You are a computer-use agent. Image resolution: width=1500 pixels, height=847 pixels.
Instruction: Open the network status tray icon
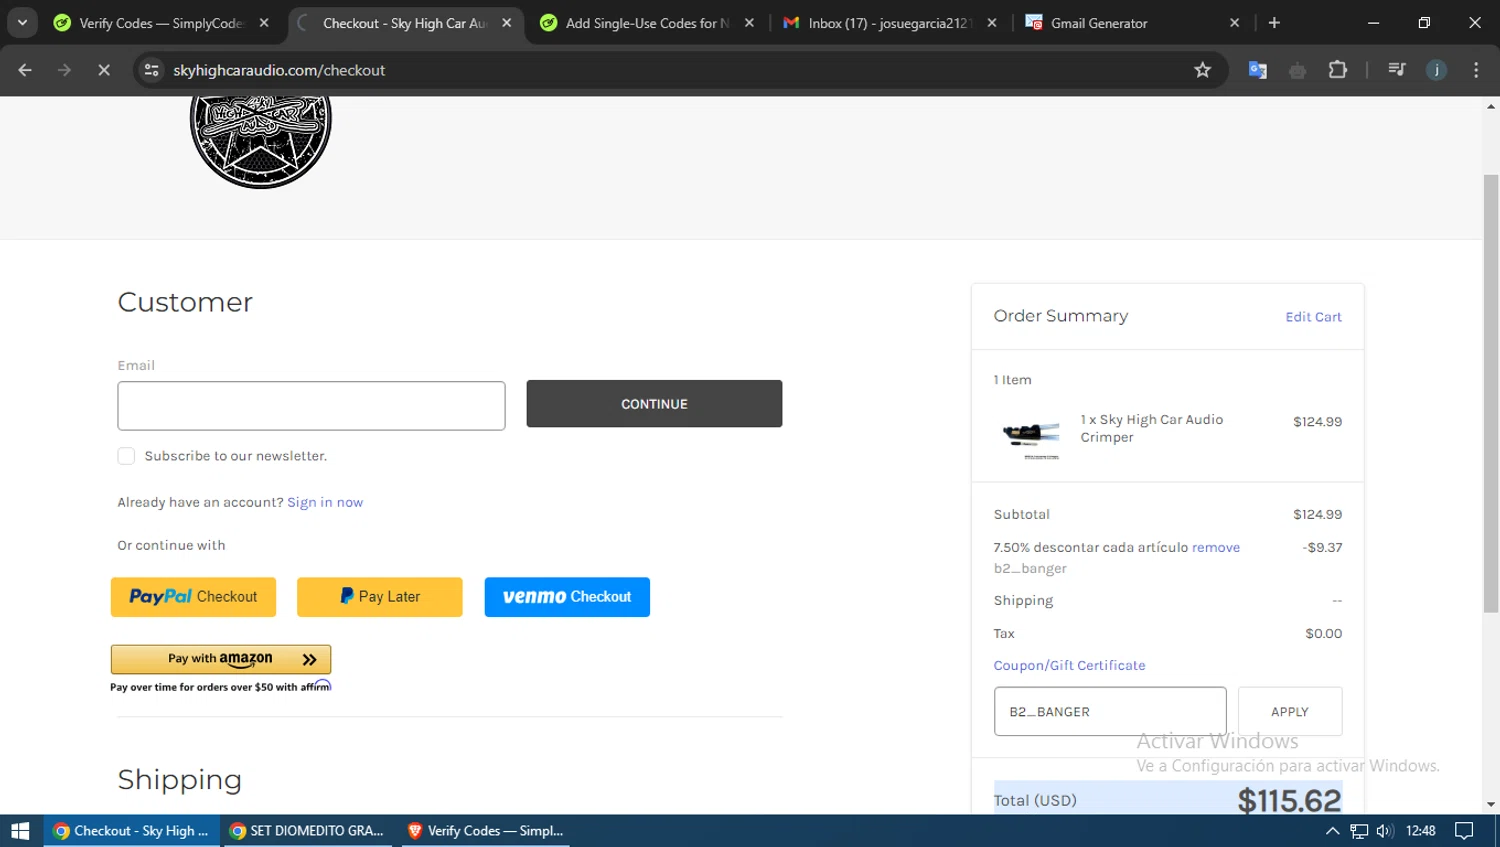click(1359, 831)
